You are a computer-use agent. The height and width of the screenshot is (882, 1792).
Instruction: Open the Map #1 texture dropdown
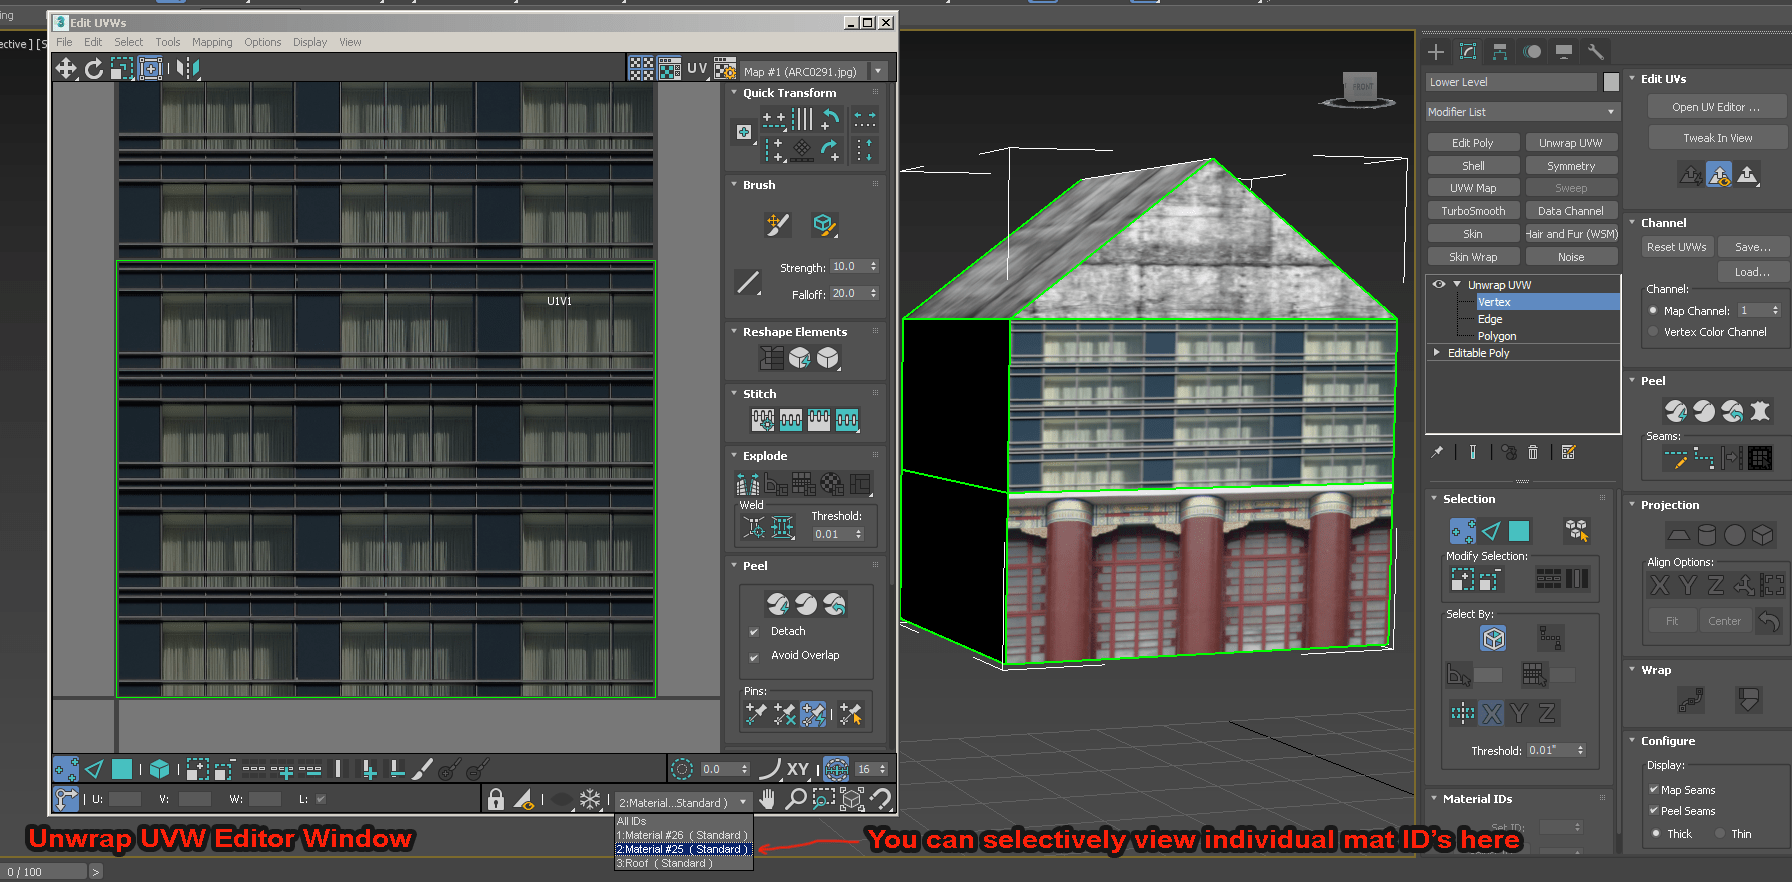point(879,71)
